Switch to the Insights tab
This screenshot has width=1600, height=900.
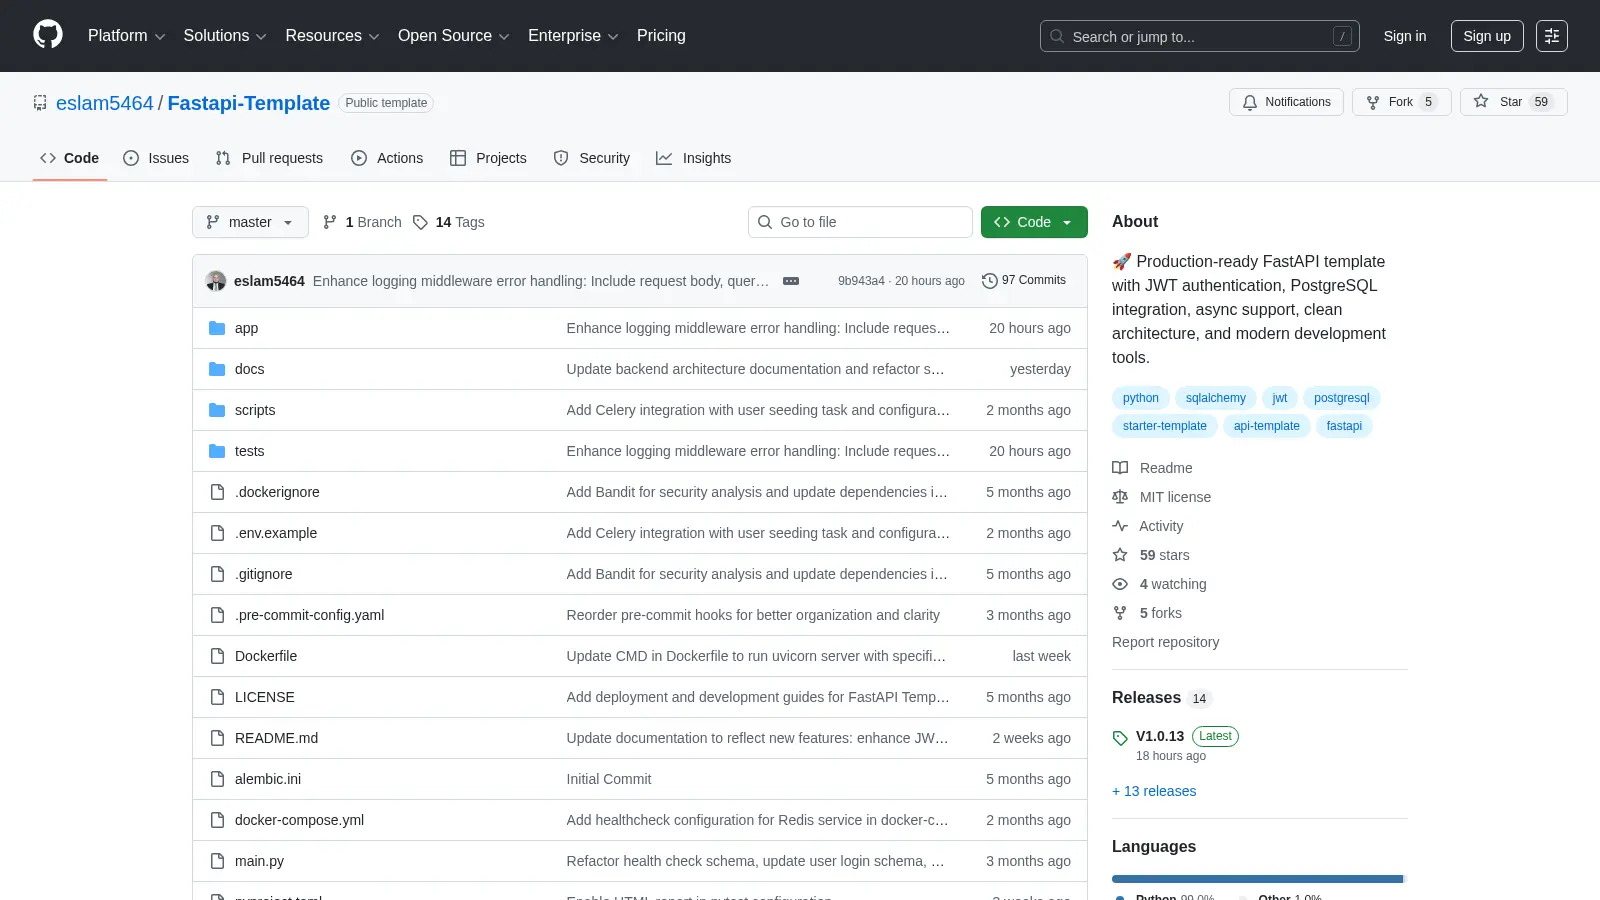click(x=694, y=158)
